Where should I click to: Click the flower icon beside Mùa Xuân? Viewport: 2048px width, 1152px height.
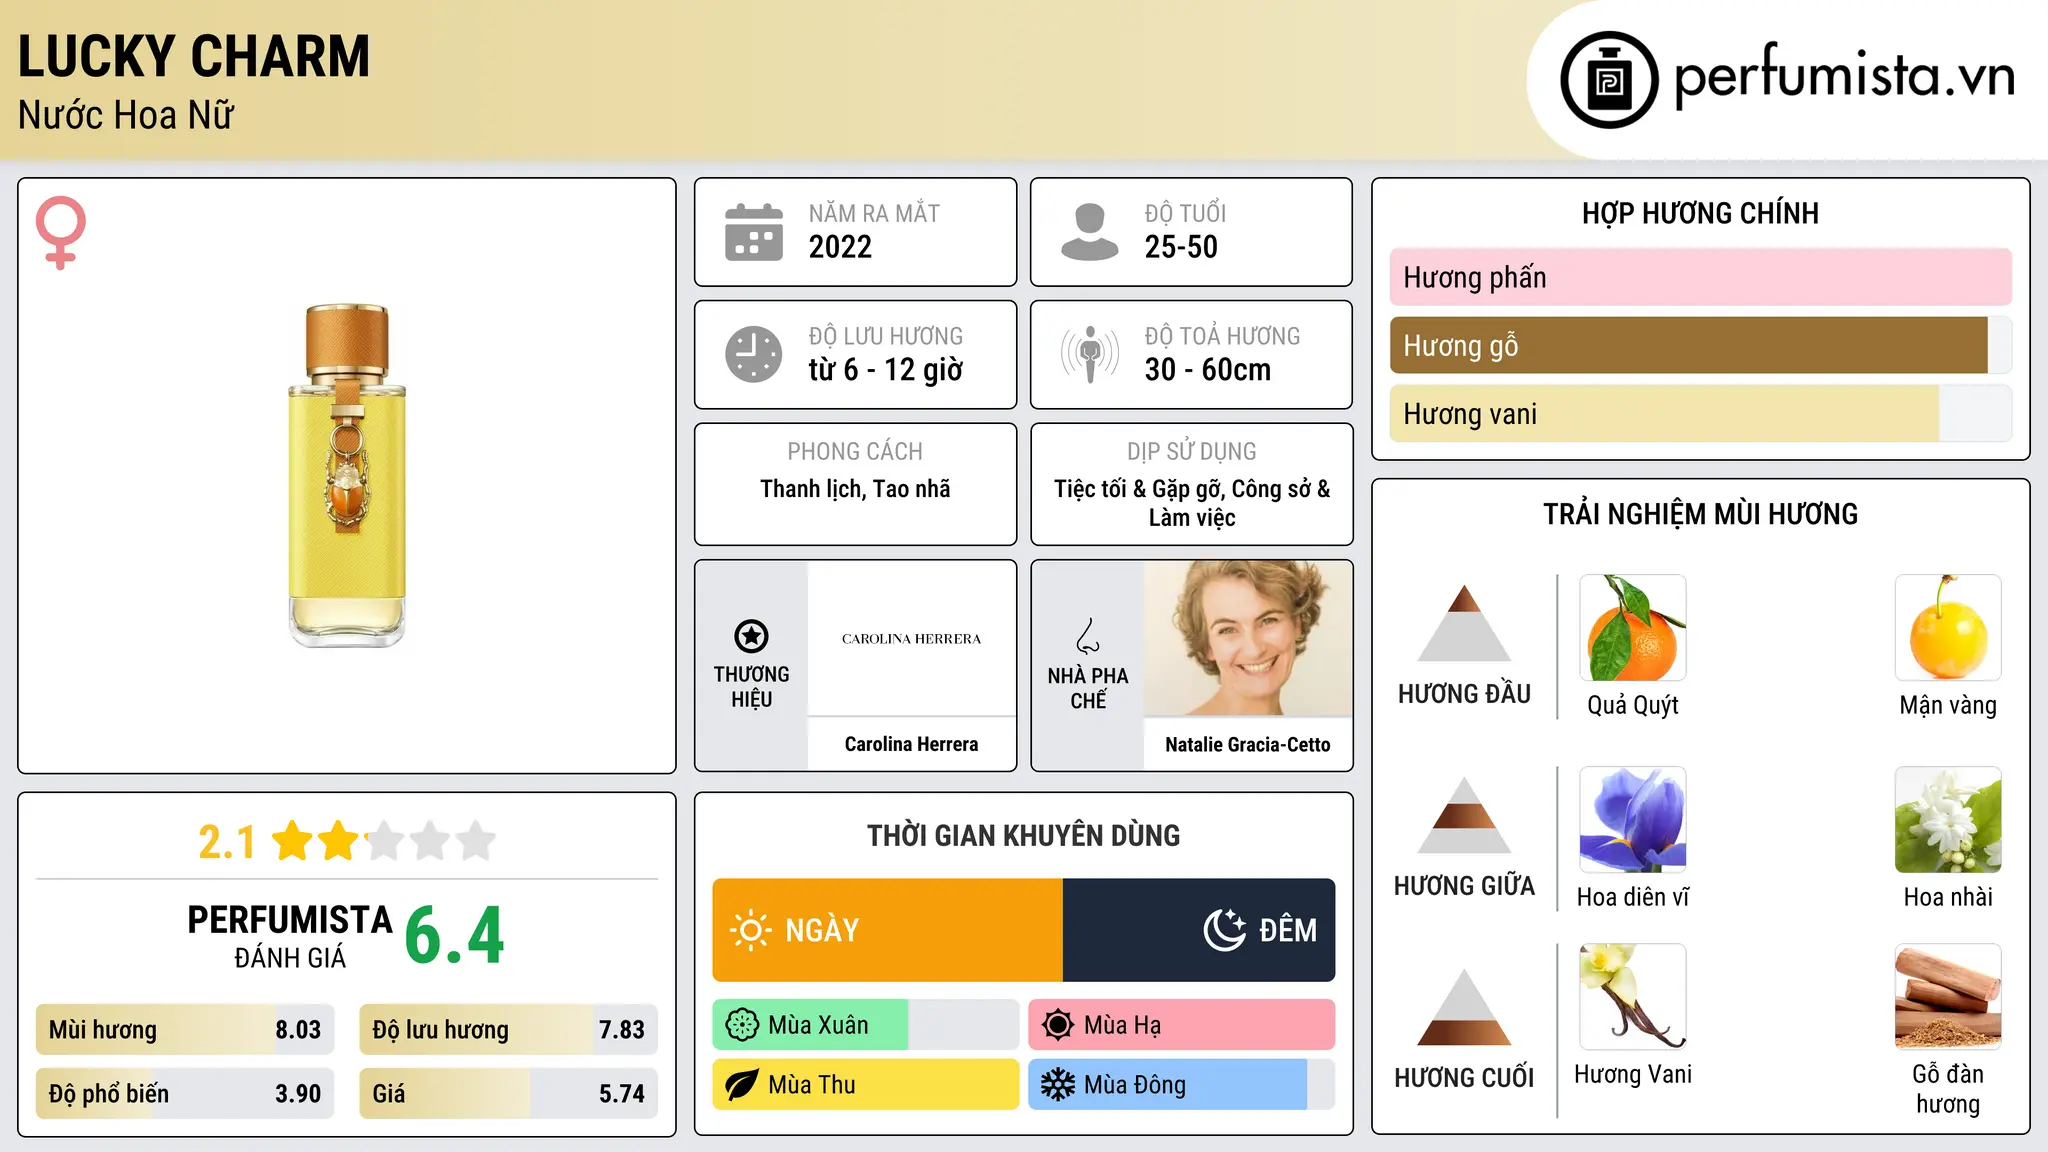(x=742, y=1025)
